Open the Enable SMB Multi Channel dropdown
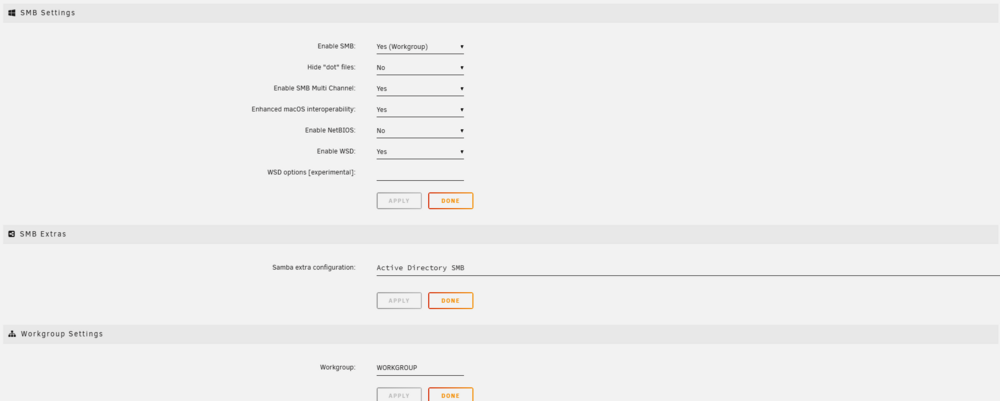 420,89
